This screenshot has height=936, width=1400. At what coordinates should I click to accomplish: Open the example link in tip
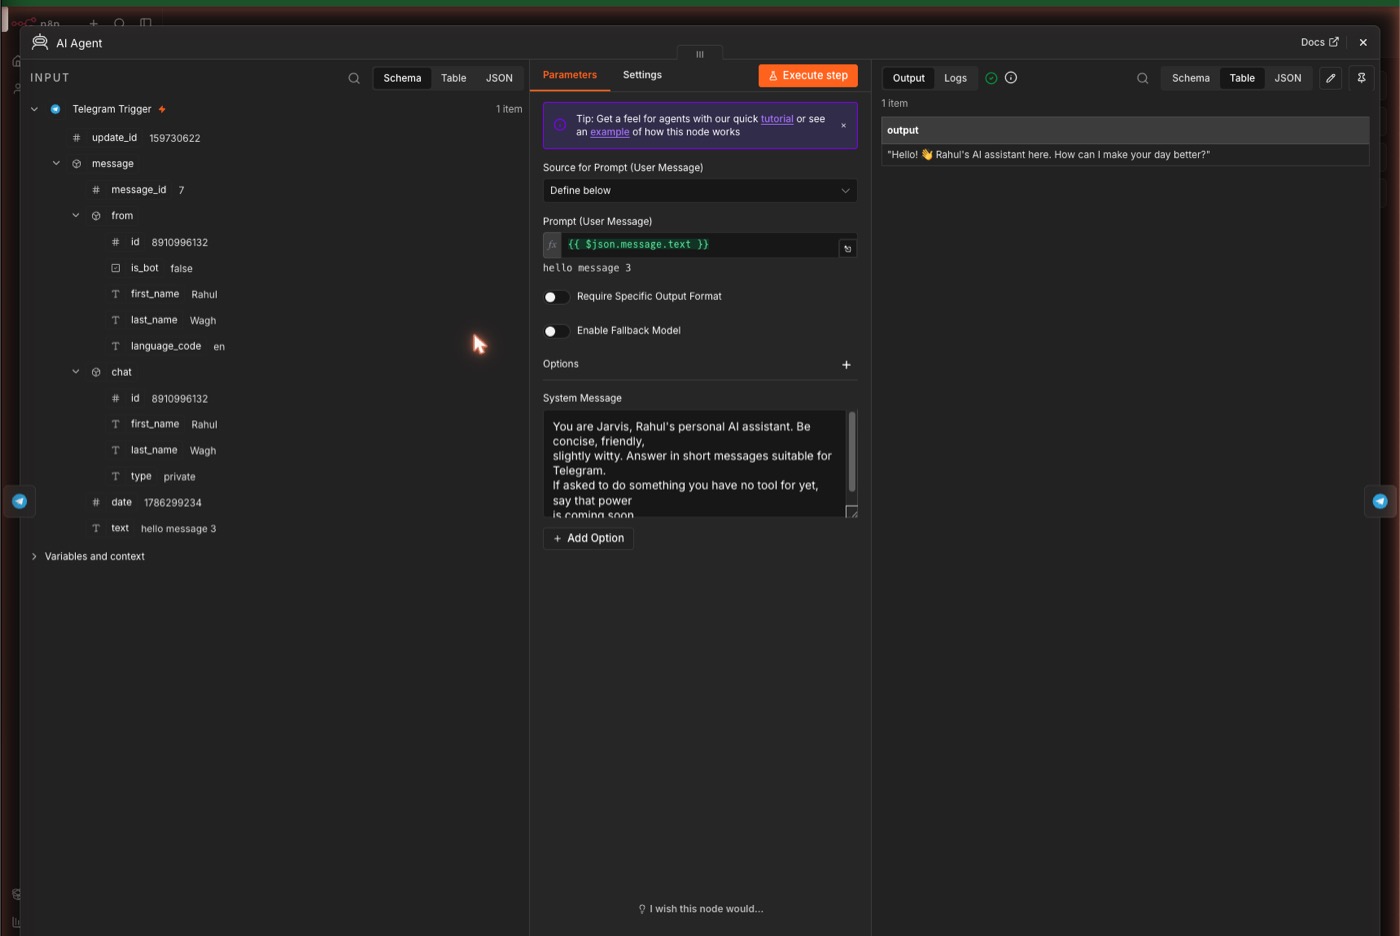609,132
